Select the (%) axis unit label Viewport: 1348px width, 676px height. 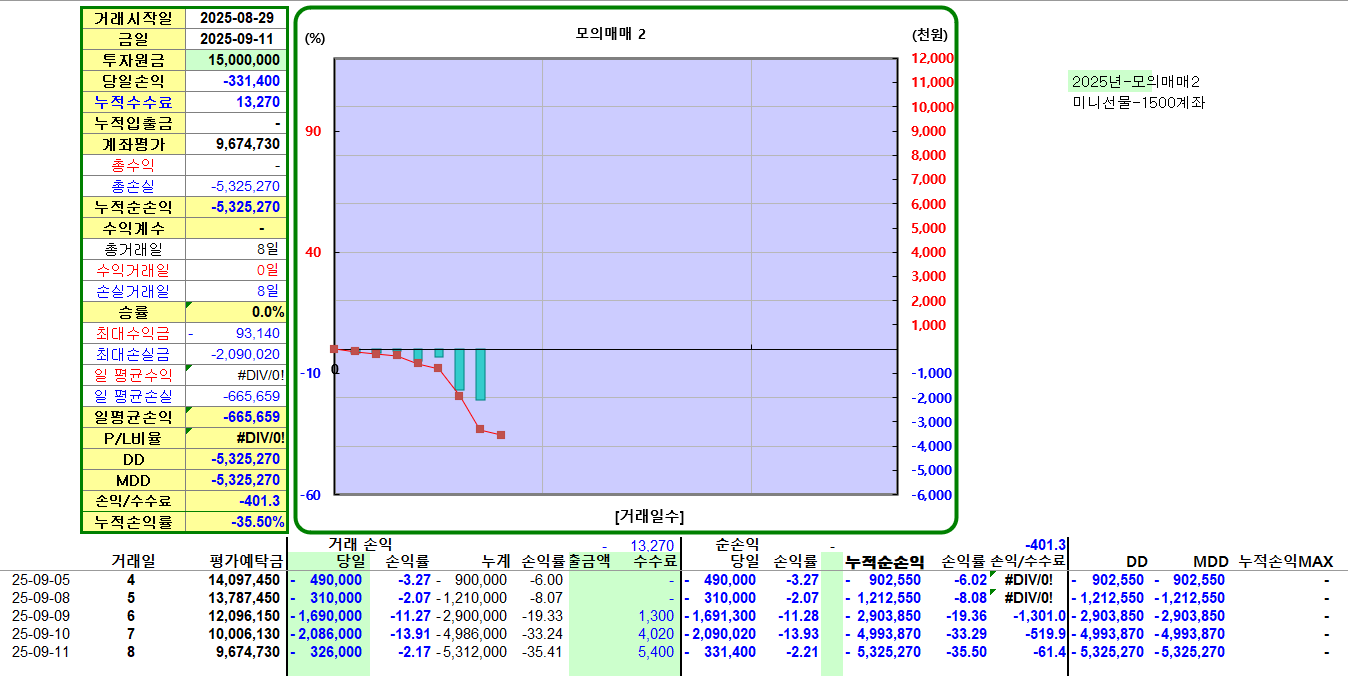315,38
